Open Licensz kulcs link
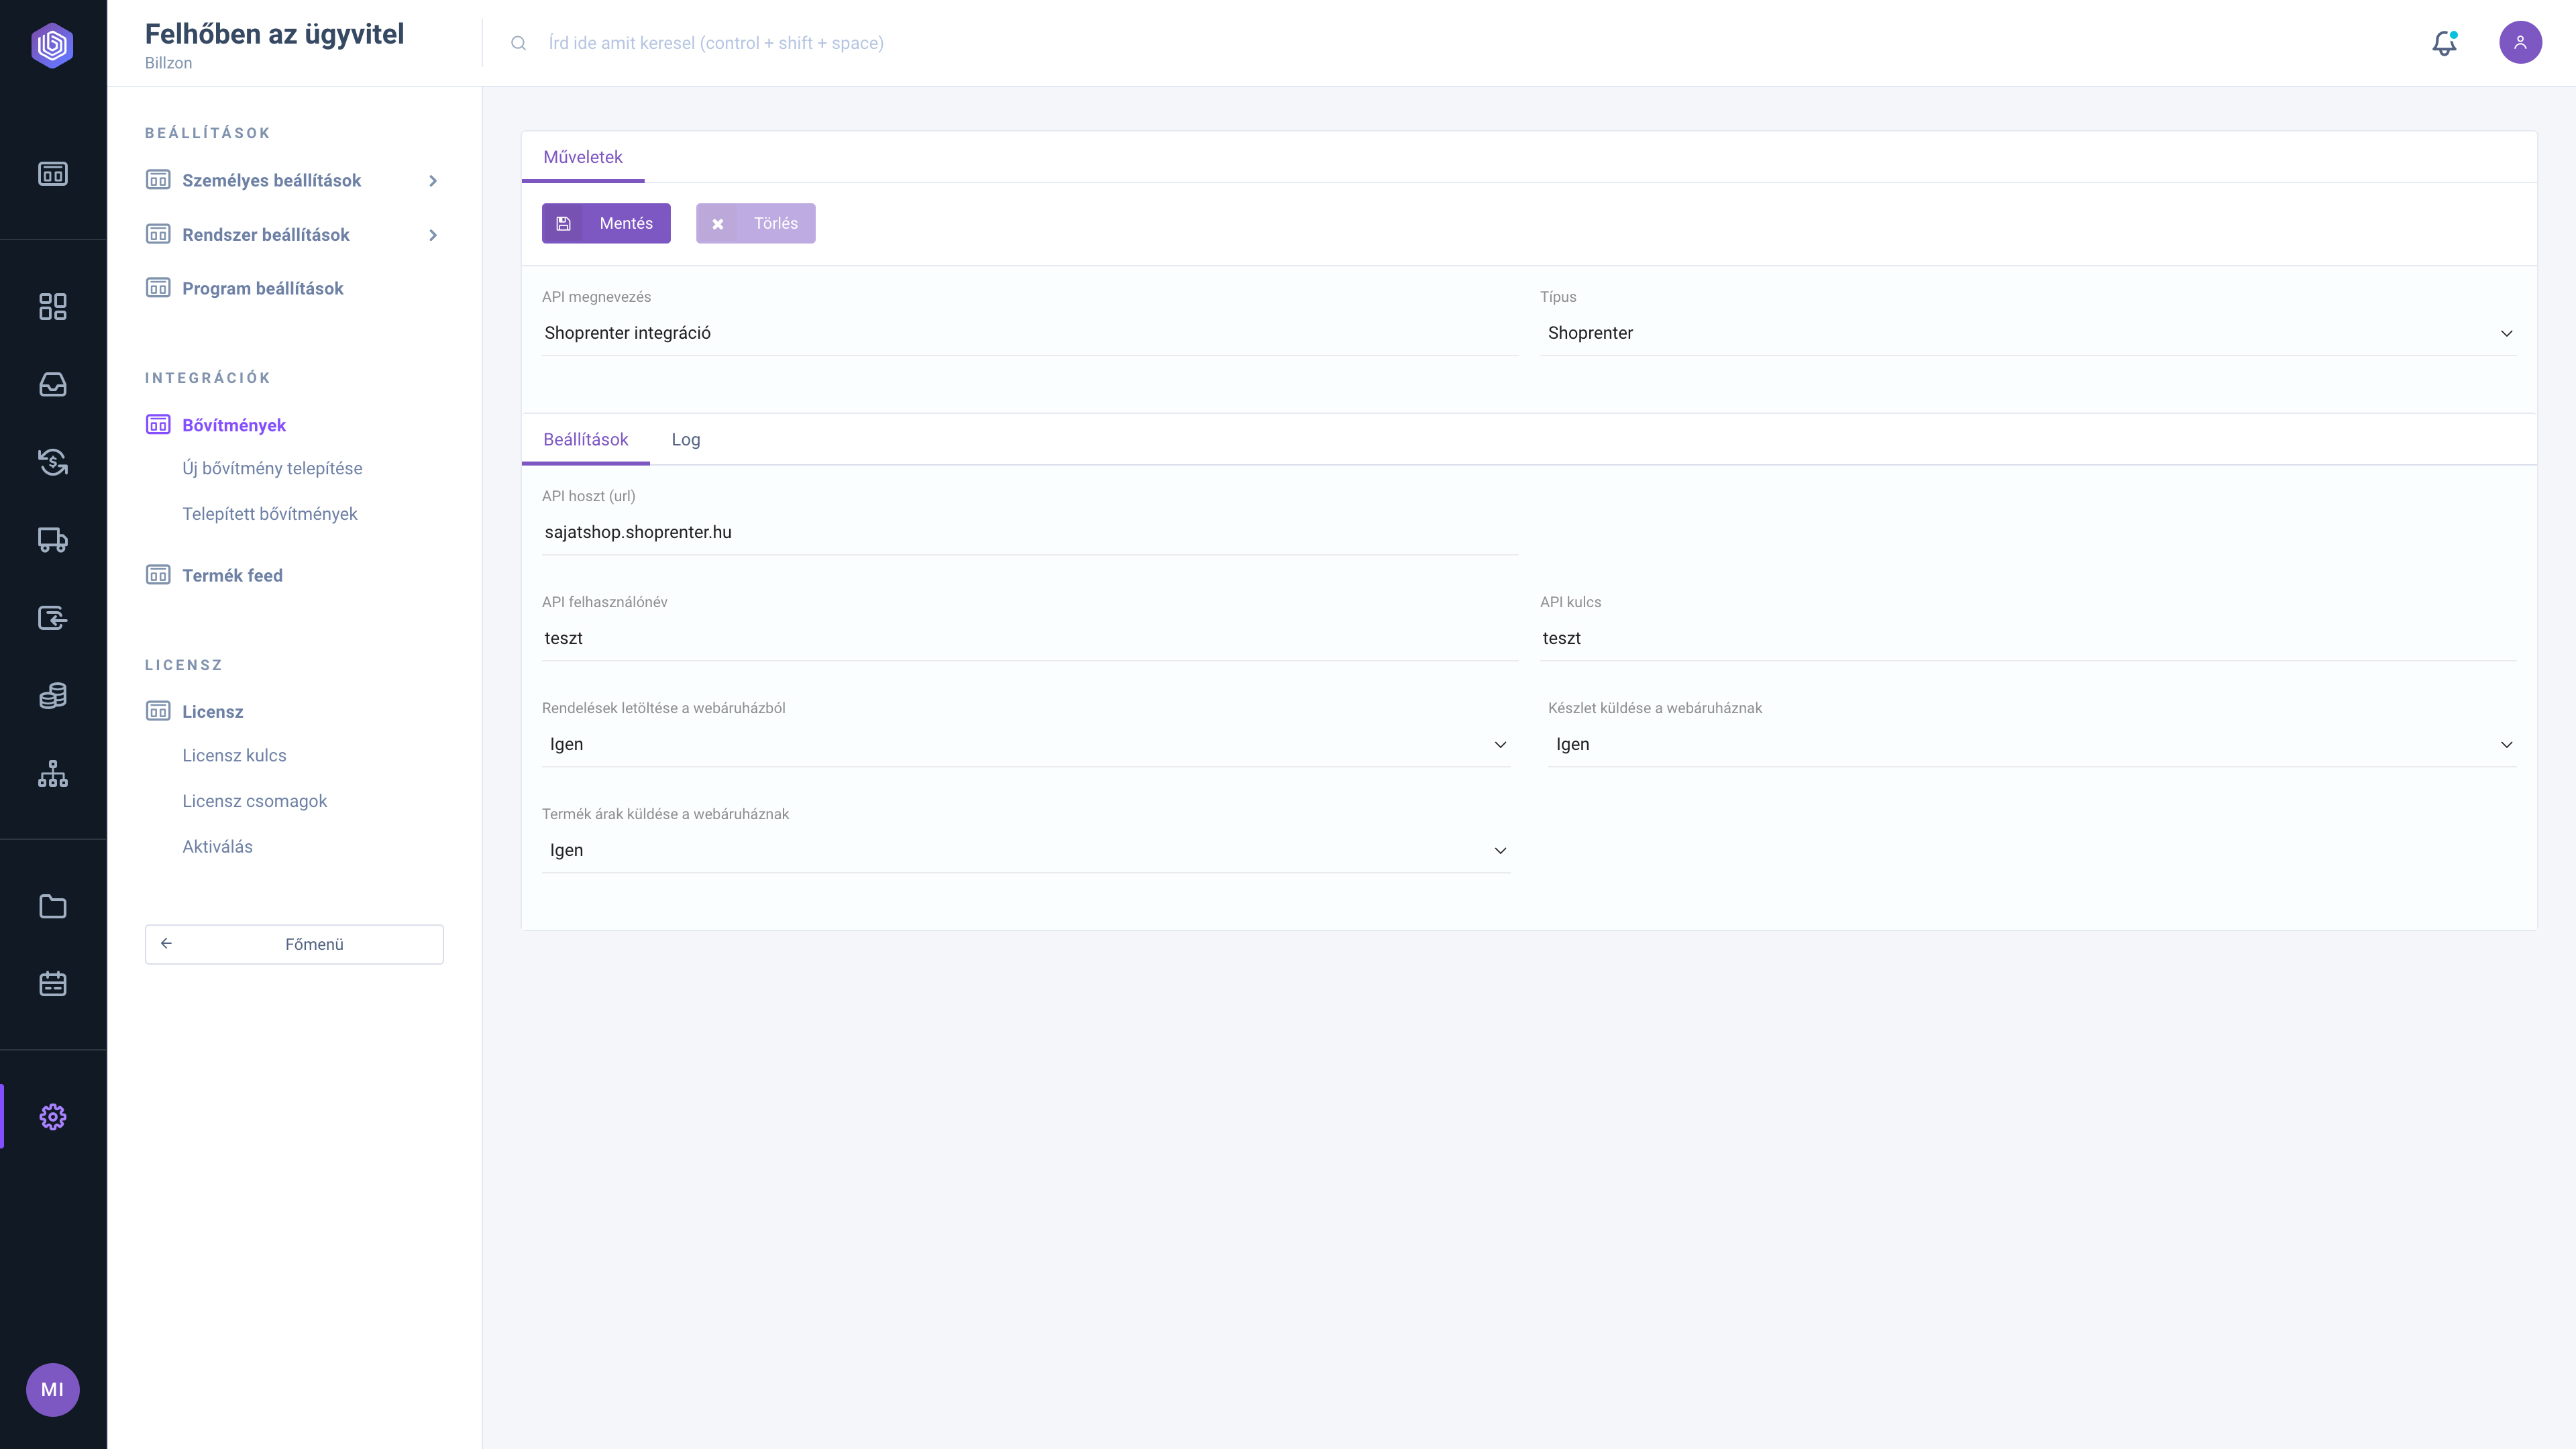 coord(234,755)
